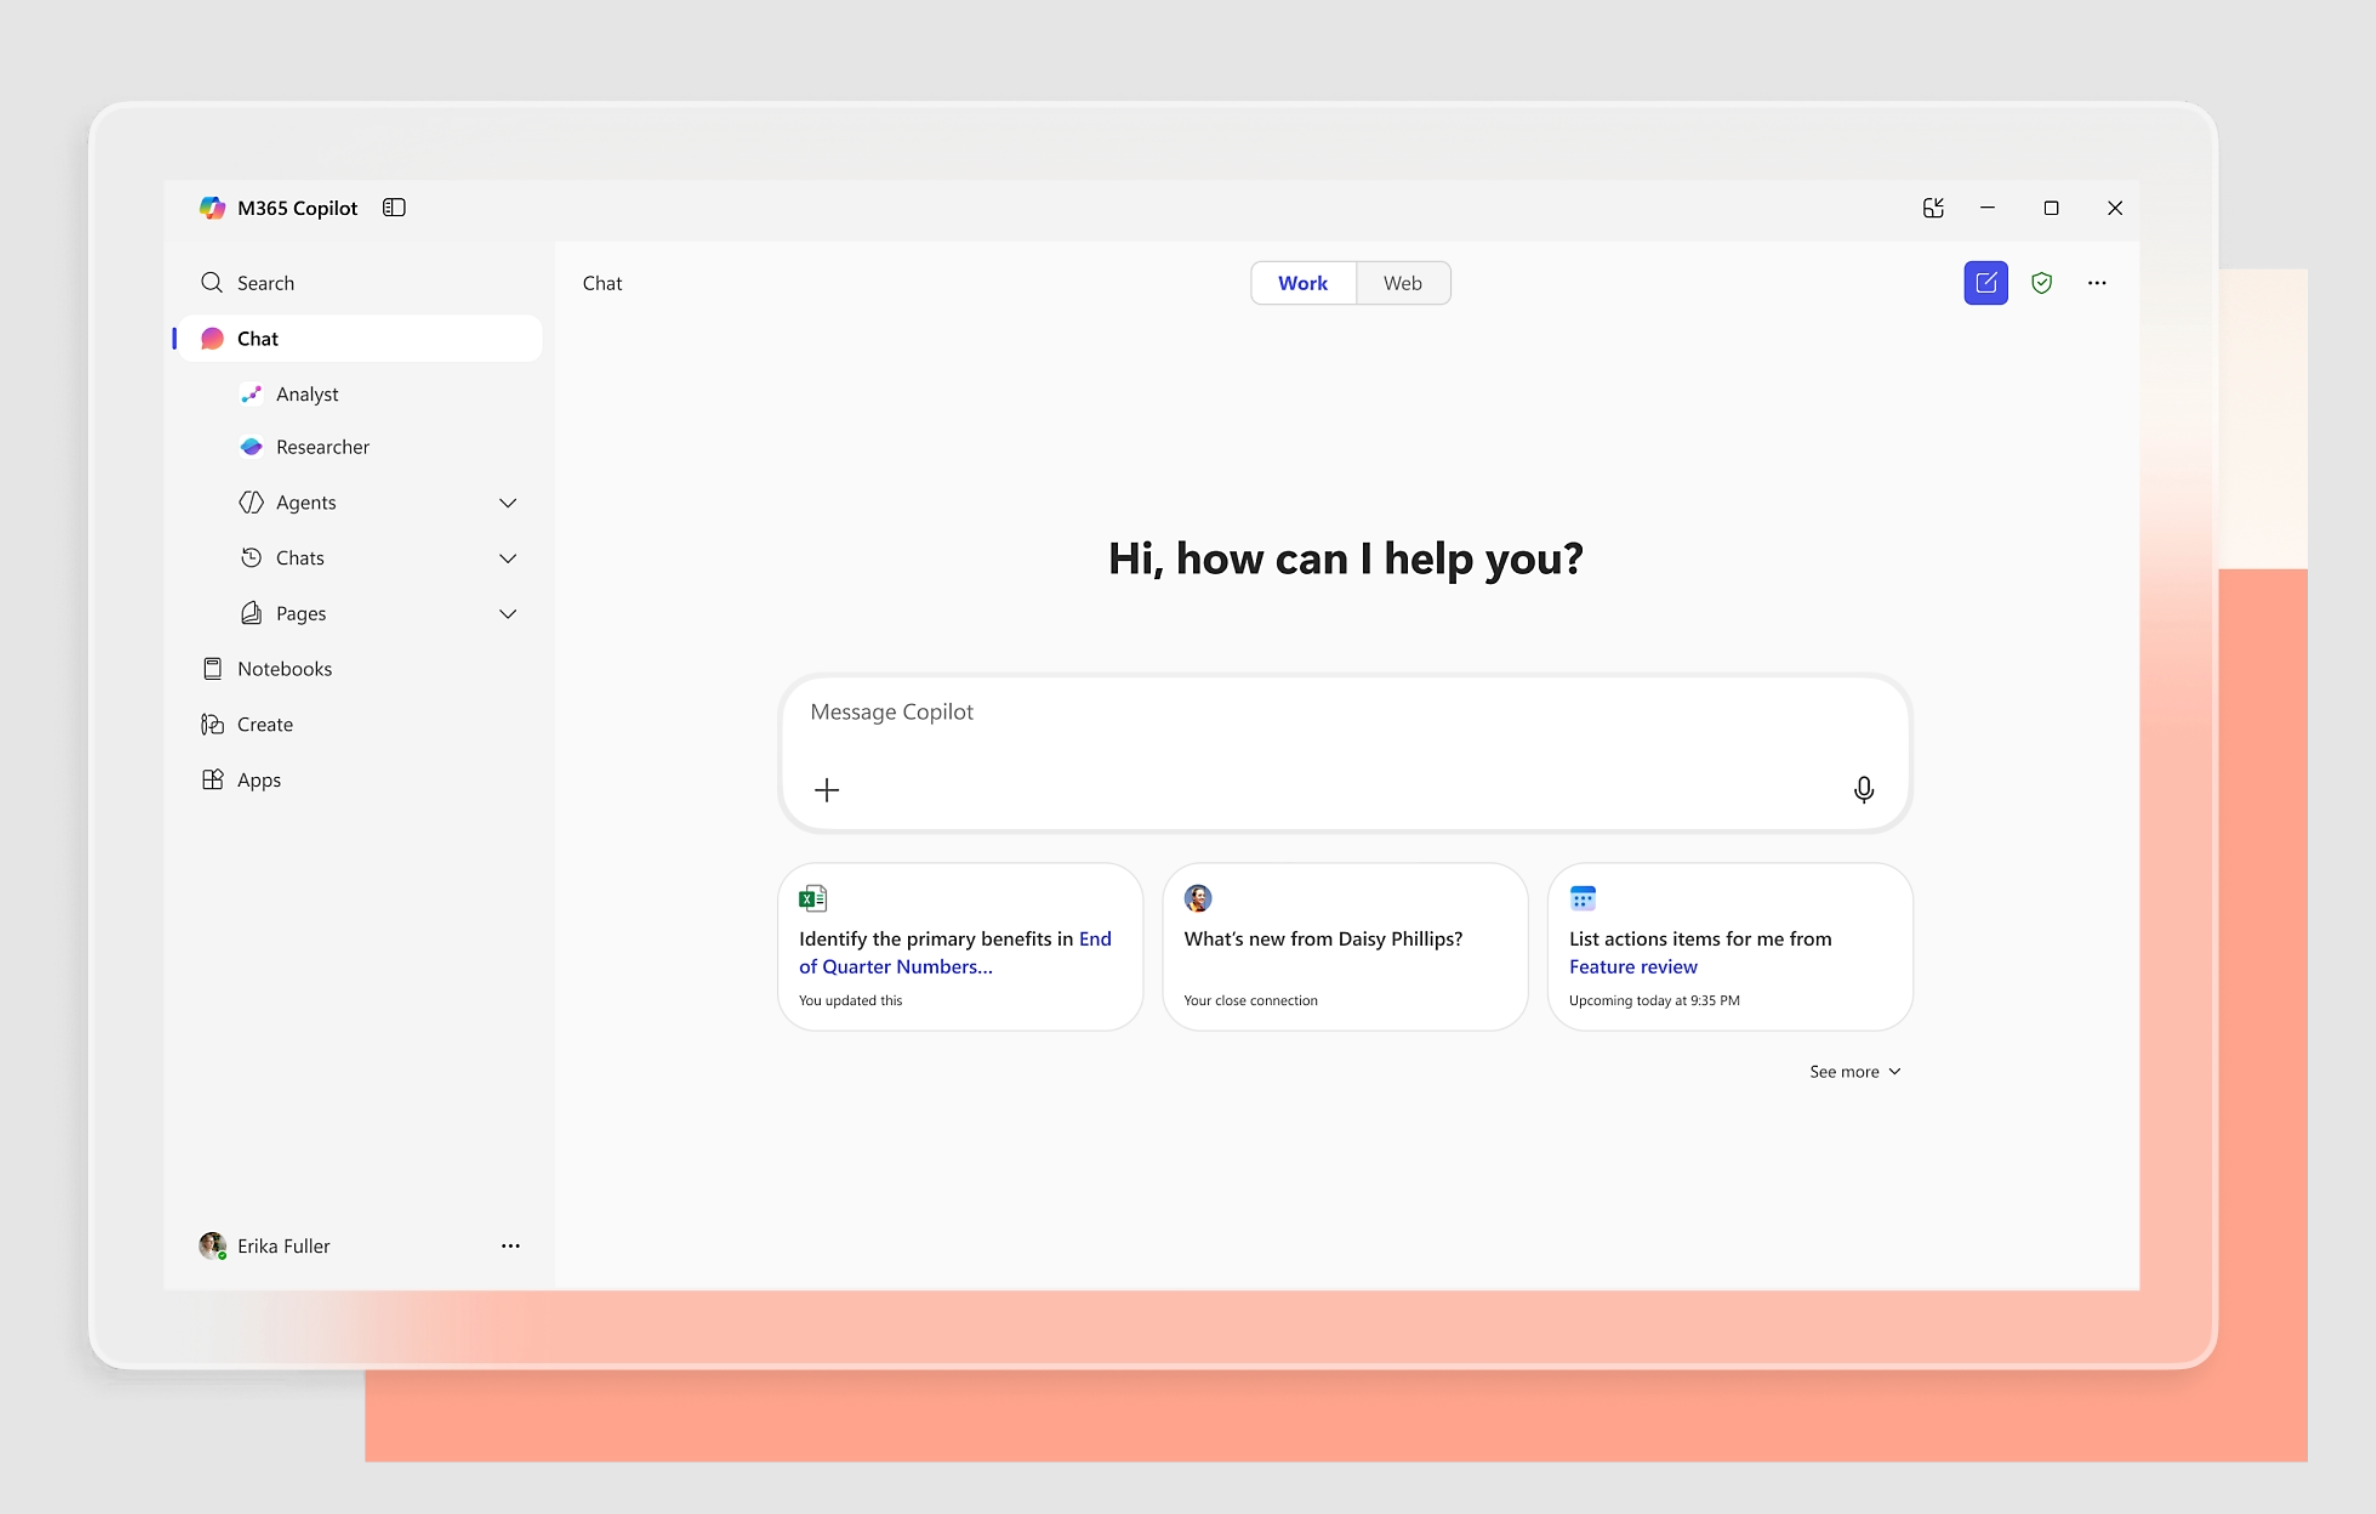Screen dimensions: 2376x1514
Task: Maximize the Copilot window
Action: pos(2050,208)
